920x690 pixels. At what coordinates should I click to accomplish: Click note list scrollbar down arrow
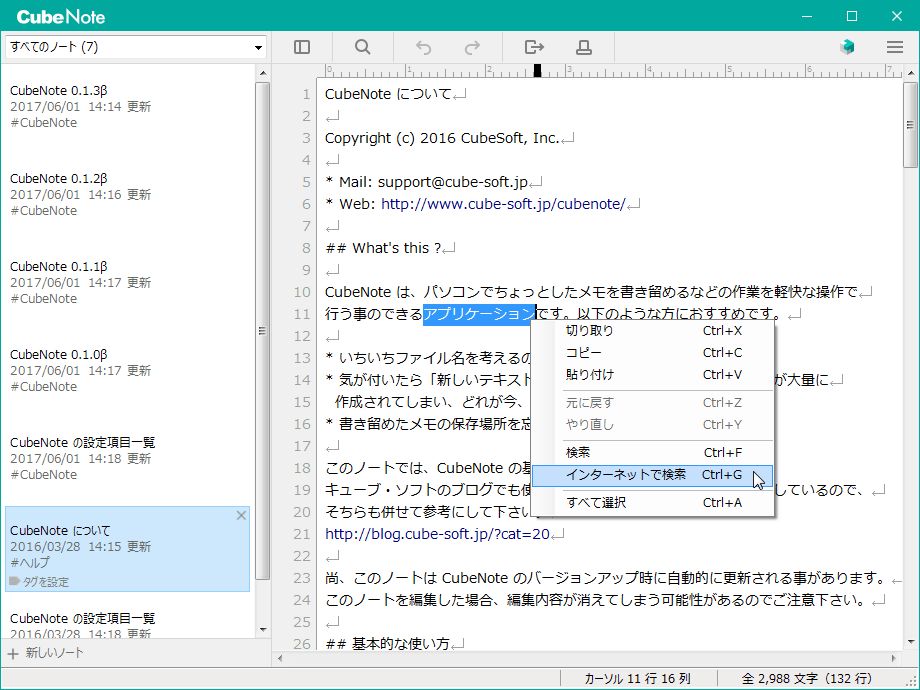(x=263, y=630)
